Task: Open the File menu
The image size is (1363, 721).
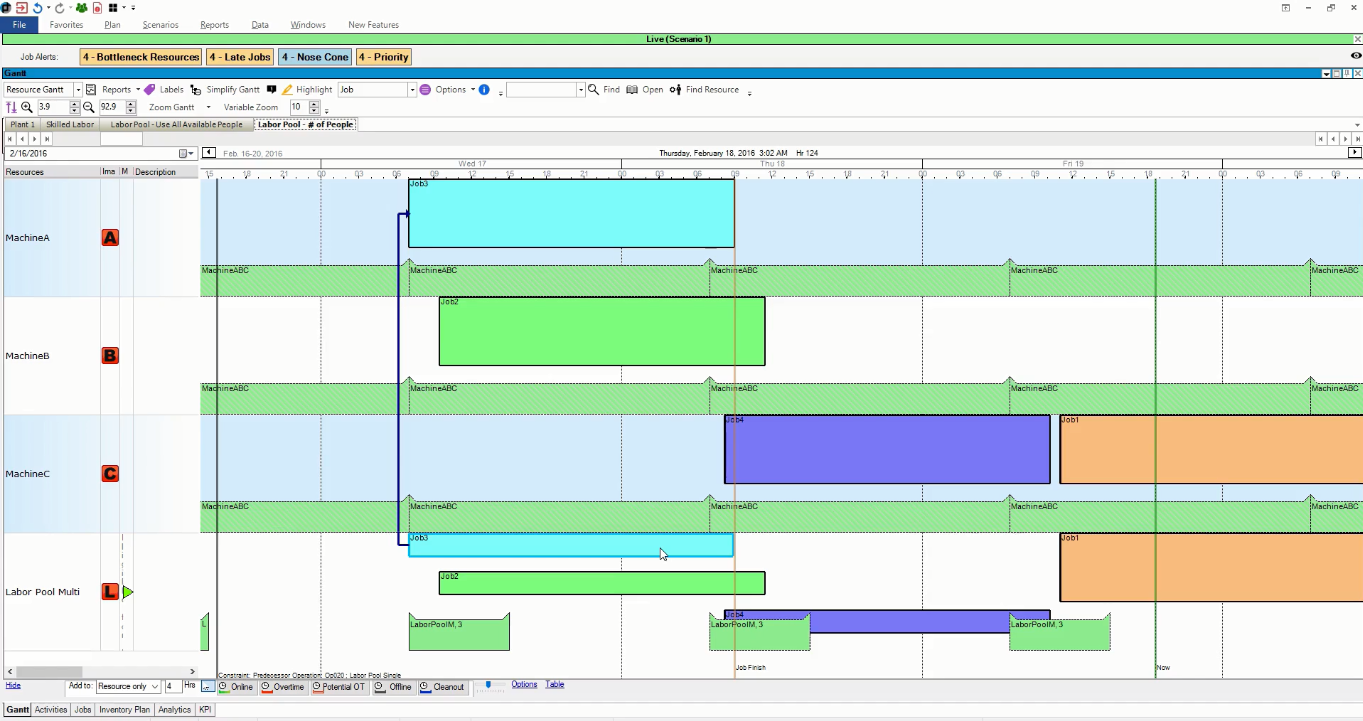Action: pyautogui.click(x=19, y=25)
